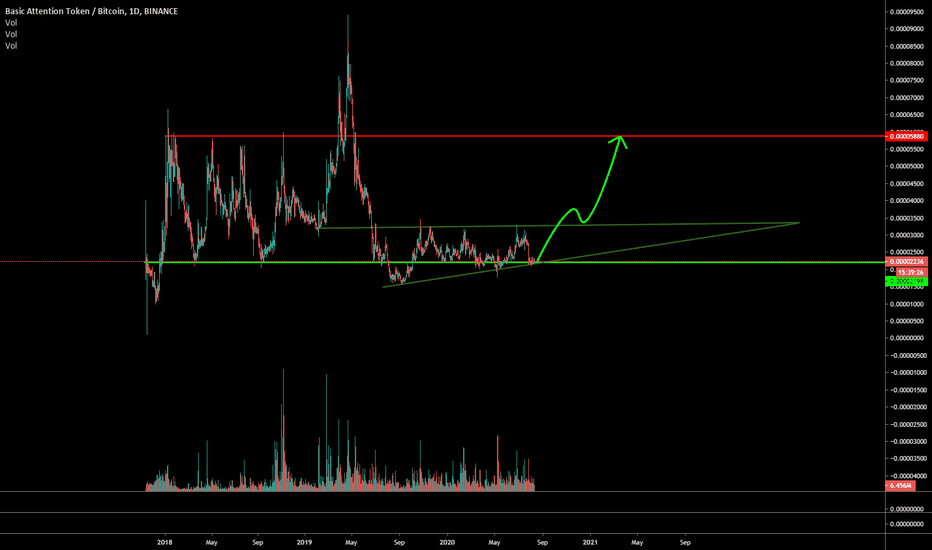The width and height of the screenshot is (932, 550).
Task: Click the 2019 date on the time axis
Action: 304,542
